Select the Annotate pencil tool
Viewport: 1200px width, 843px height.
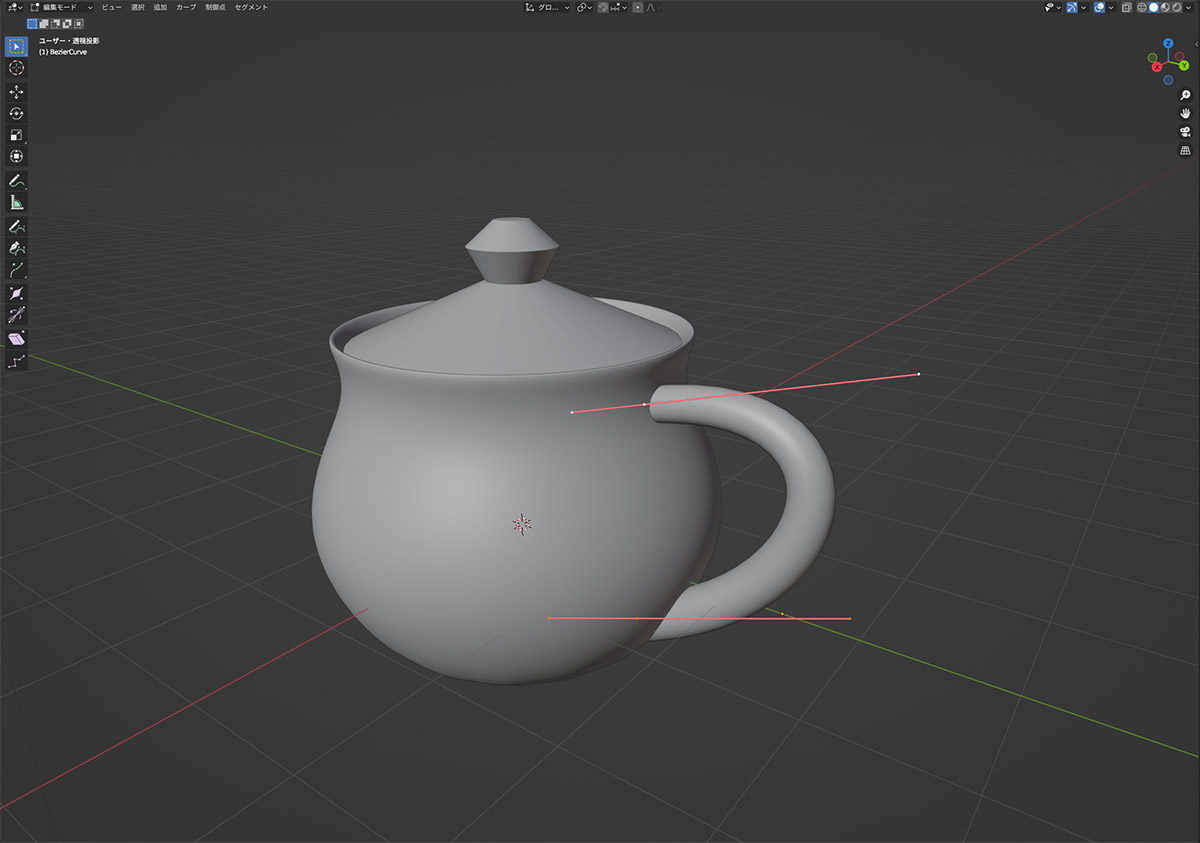(x=16, y=181)
